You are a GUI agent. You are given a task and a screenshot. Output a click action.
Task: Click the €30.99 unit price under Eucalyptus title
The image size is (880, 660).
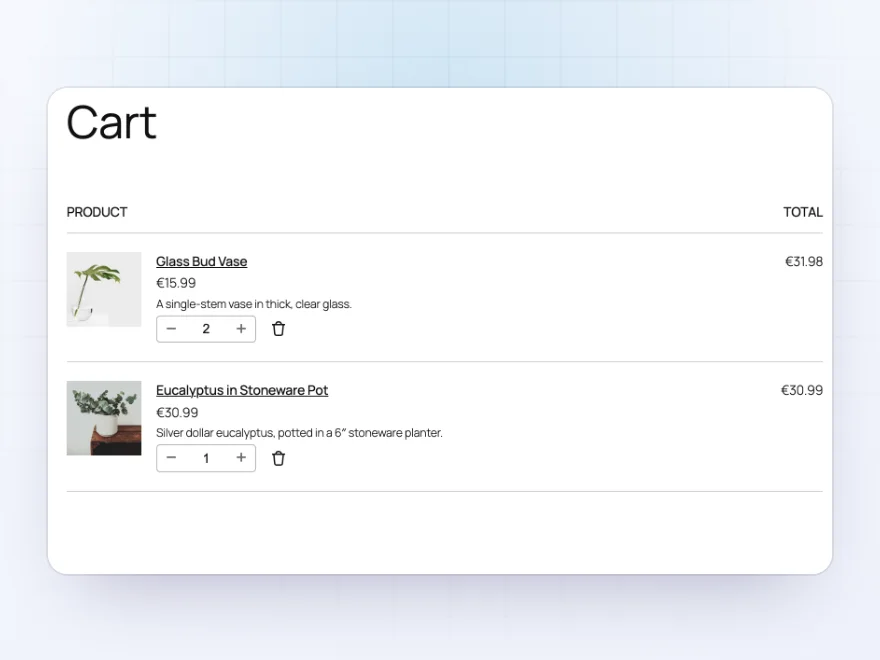point(177,412)
